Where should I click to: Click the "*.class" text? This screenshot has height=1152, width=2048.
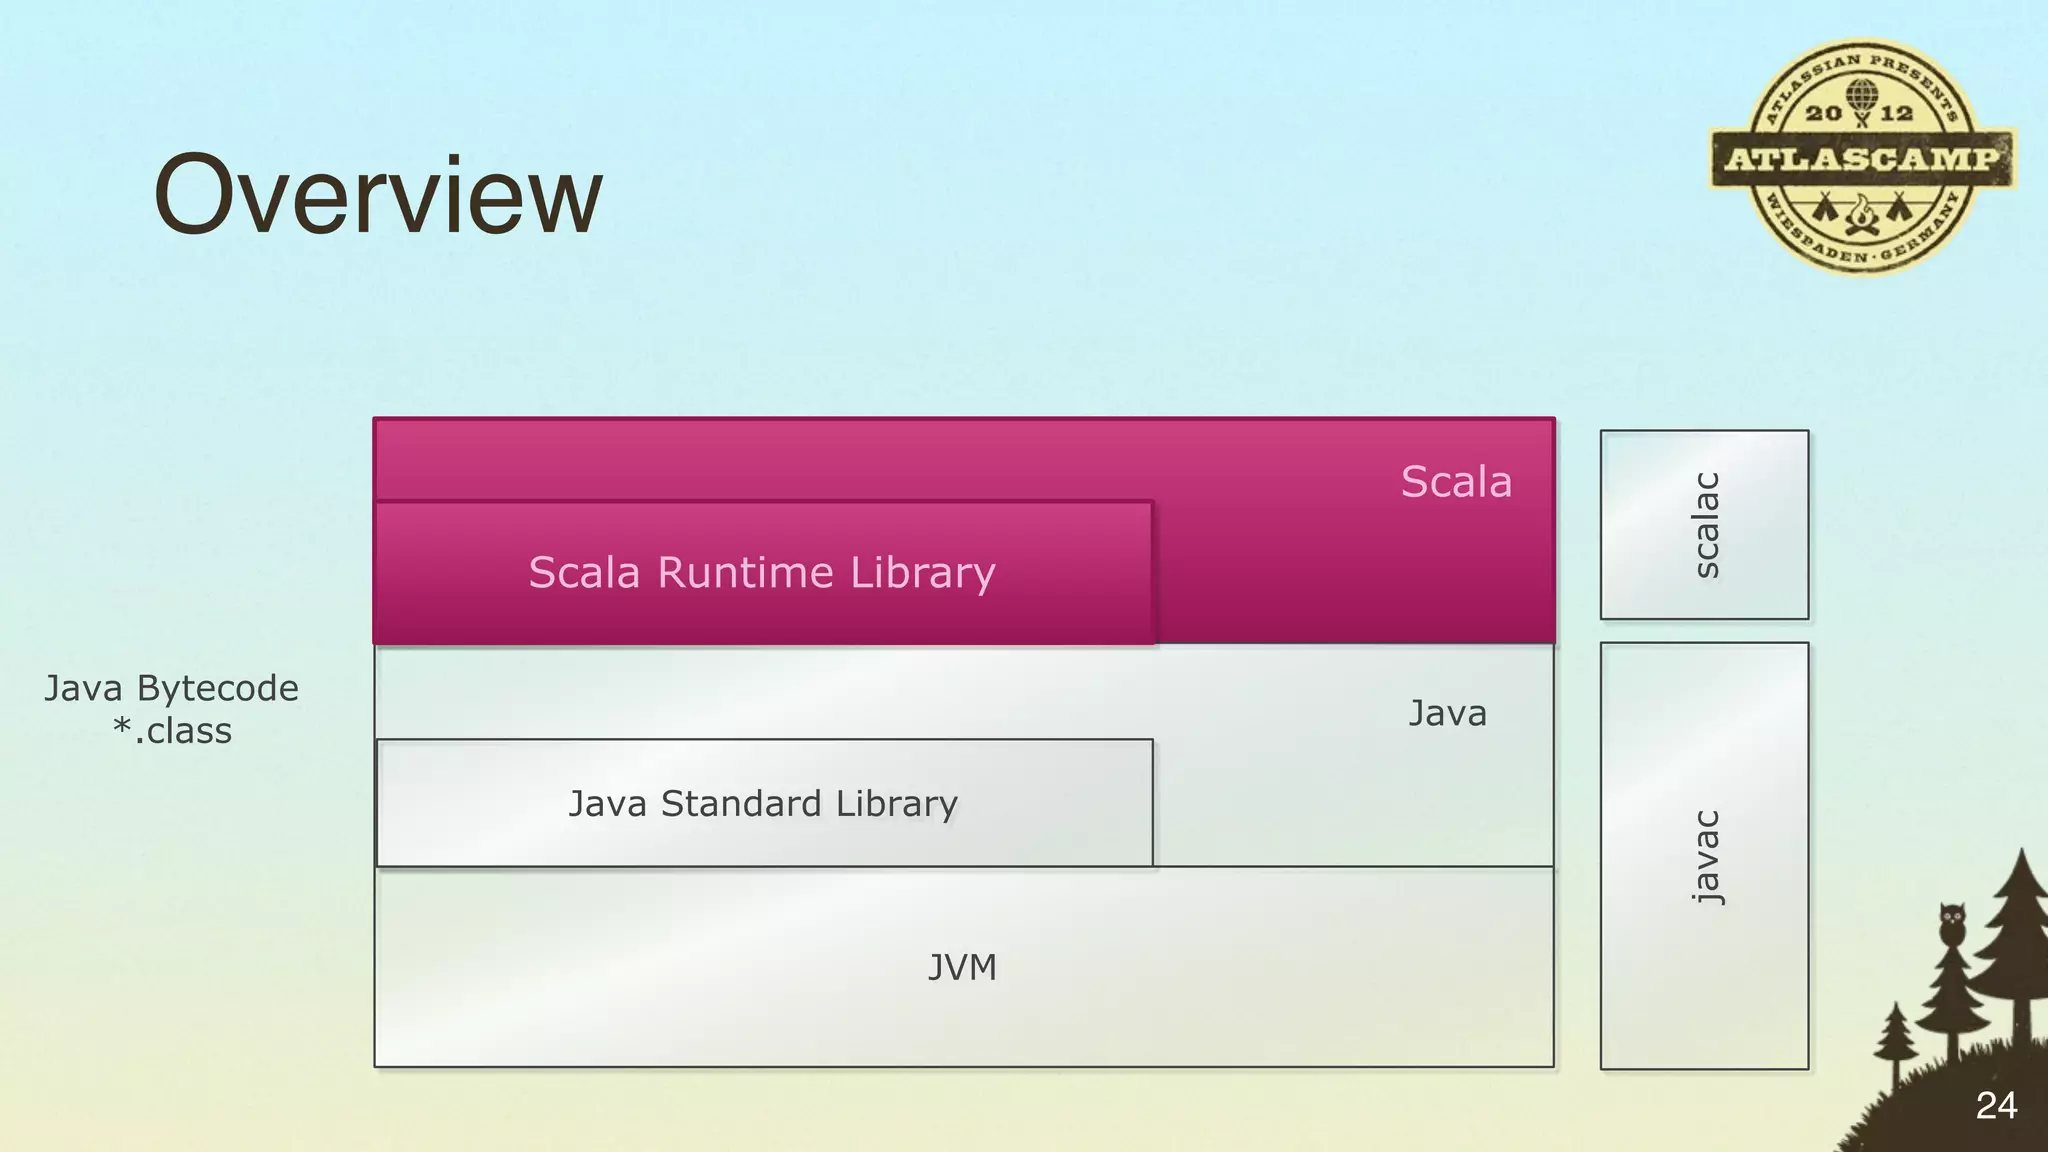pyautogui.click(x=172, y=731)
